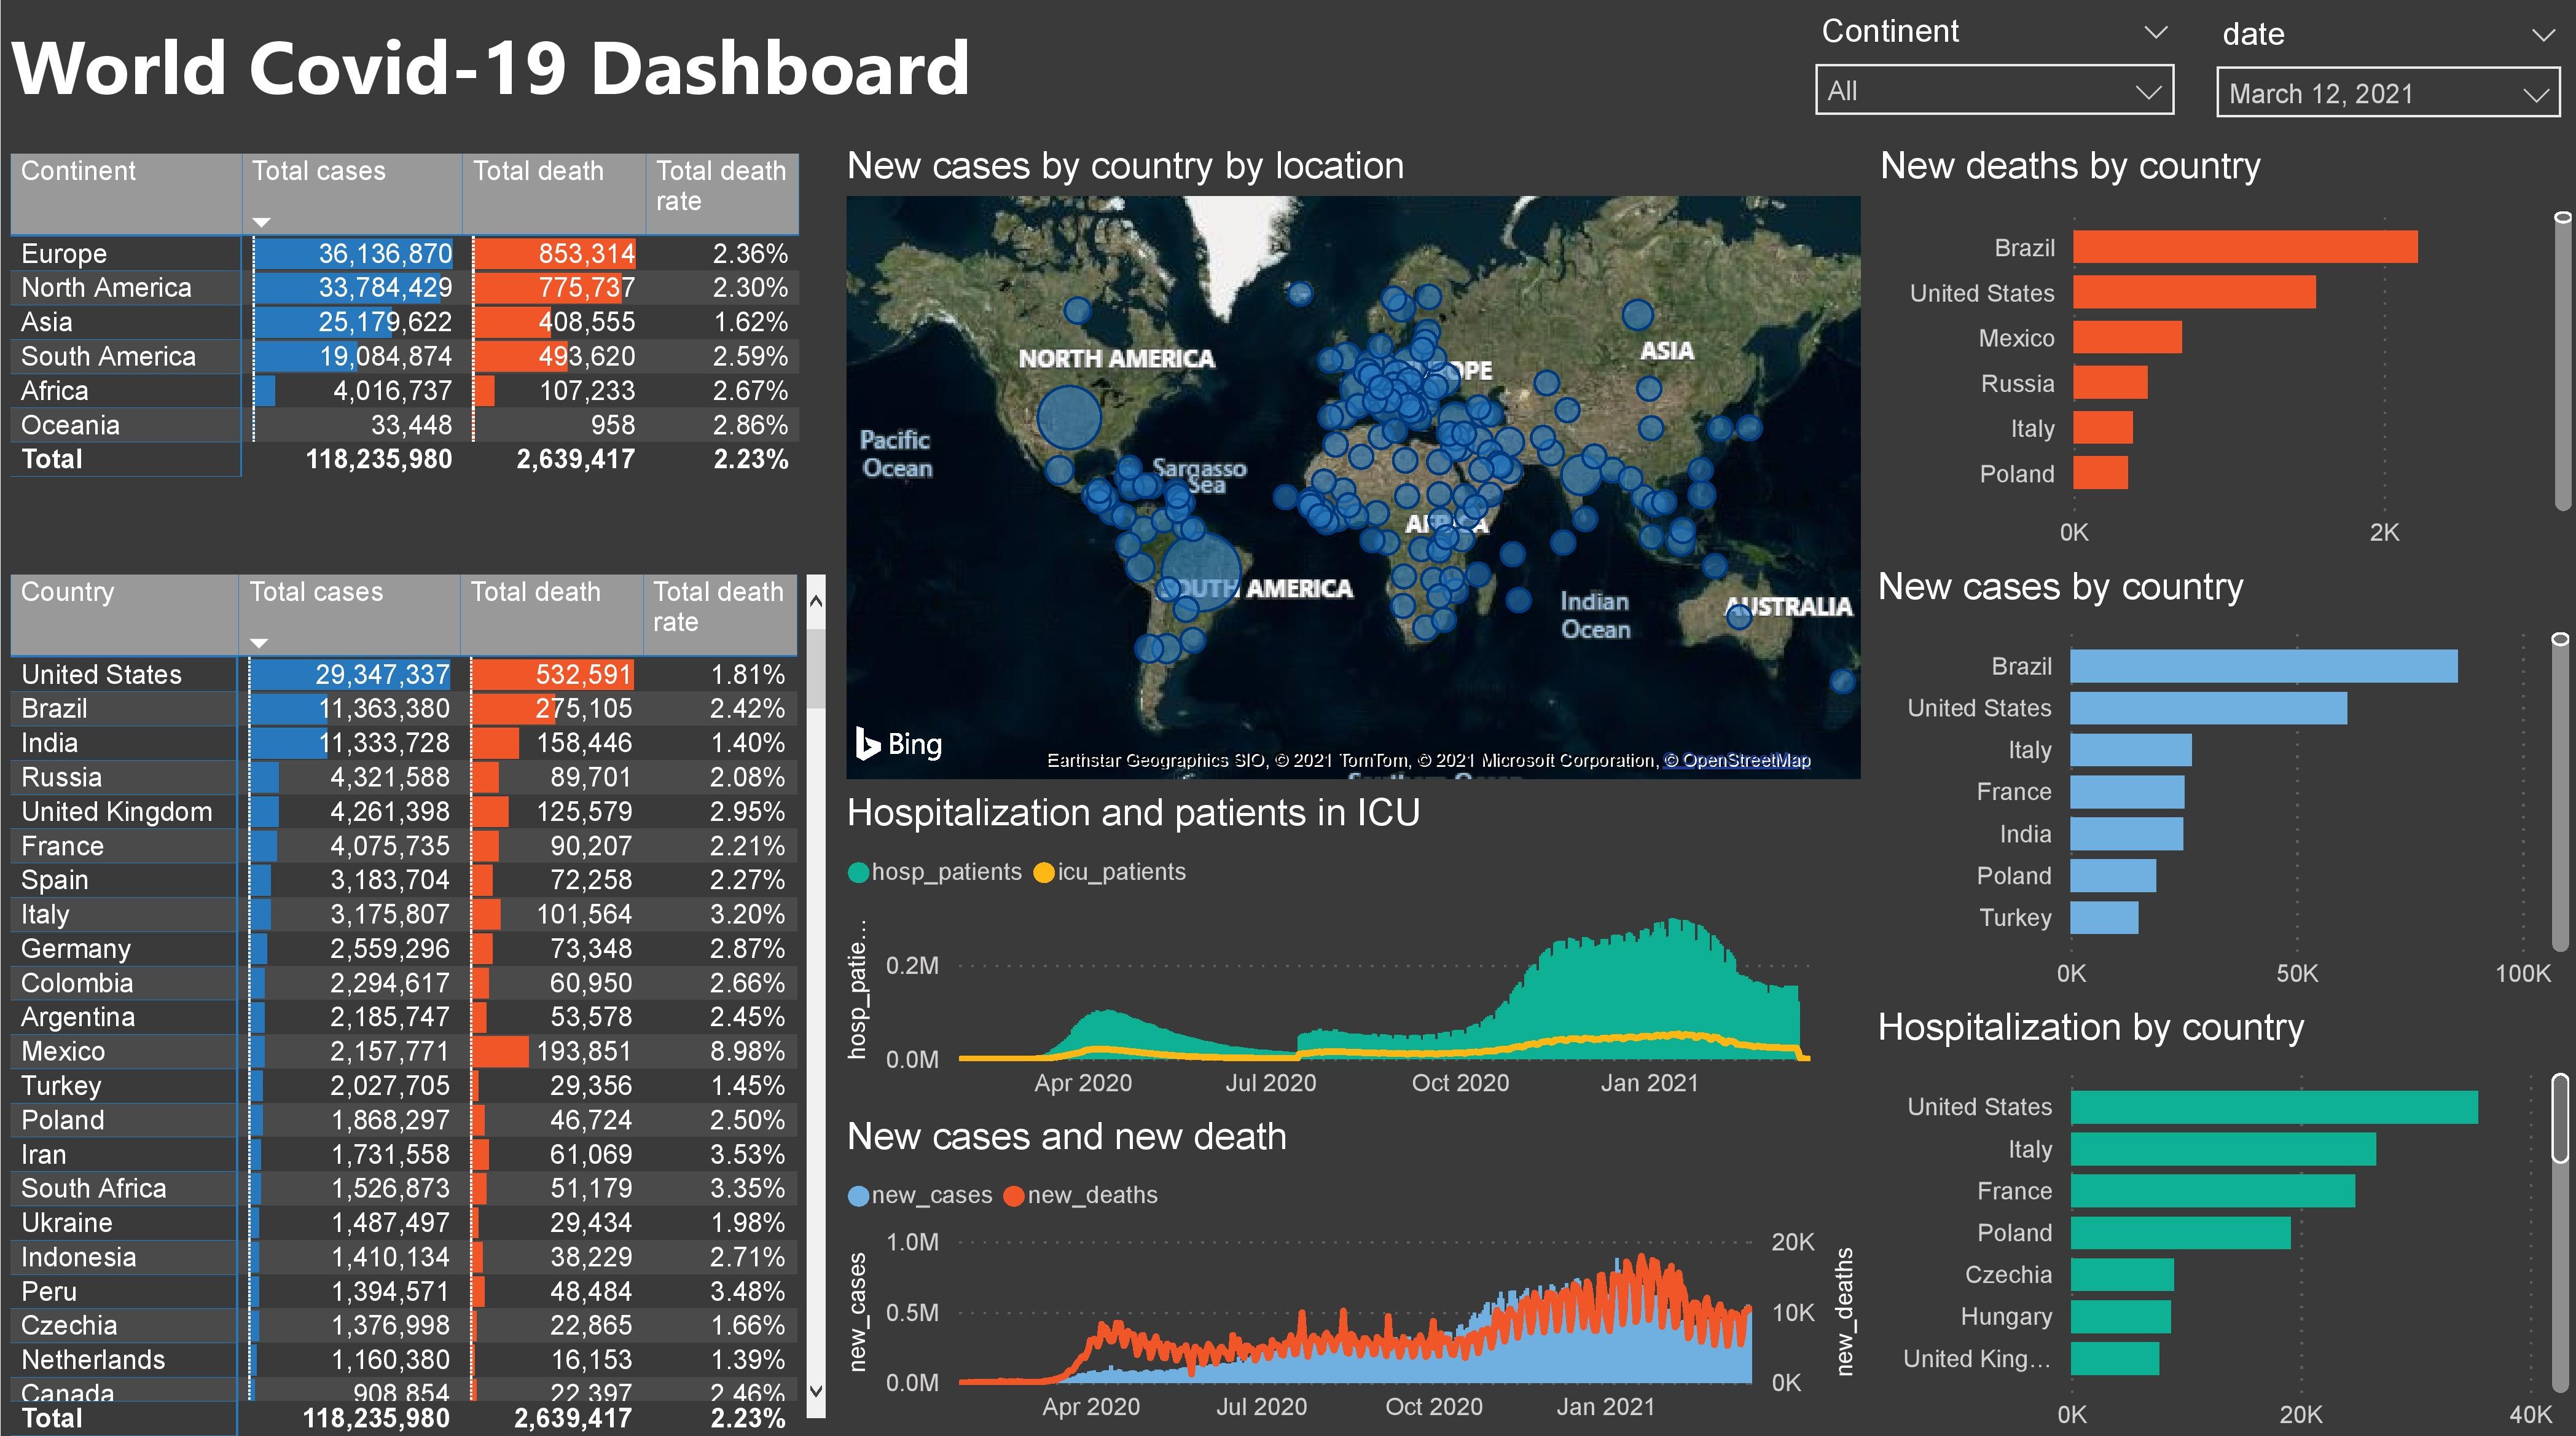Open the OpenStreetMap attribution link
Image resolution: width=2576 pixels, height=1436 pixels.
pos(1737,760)
